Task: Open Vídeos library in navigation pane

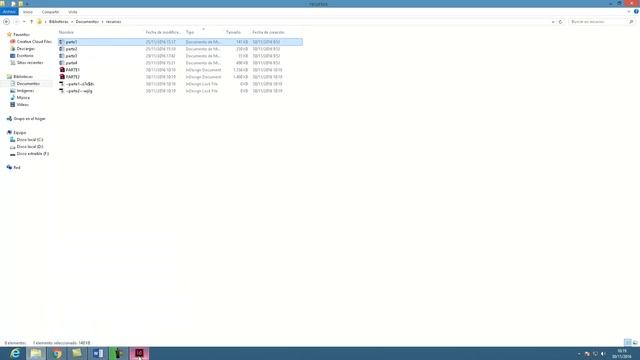Action: tap(22, 104)
